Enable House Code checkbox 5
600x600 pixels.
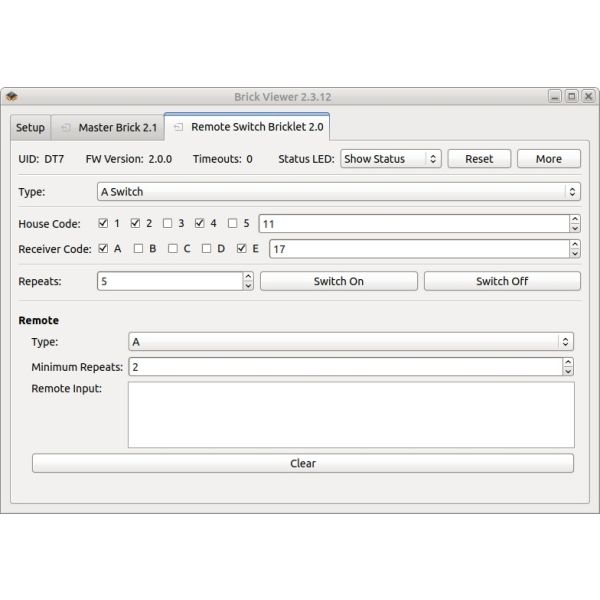[x=232, y=223]
